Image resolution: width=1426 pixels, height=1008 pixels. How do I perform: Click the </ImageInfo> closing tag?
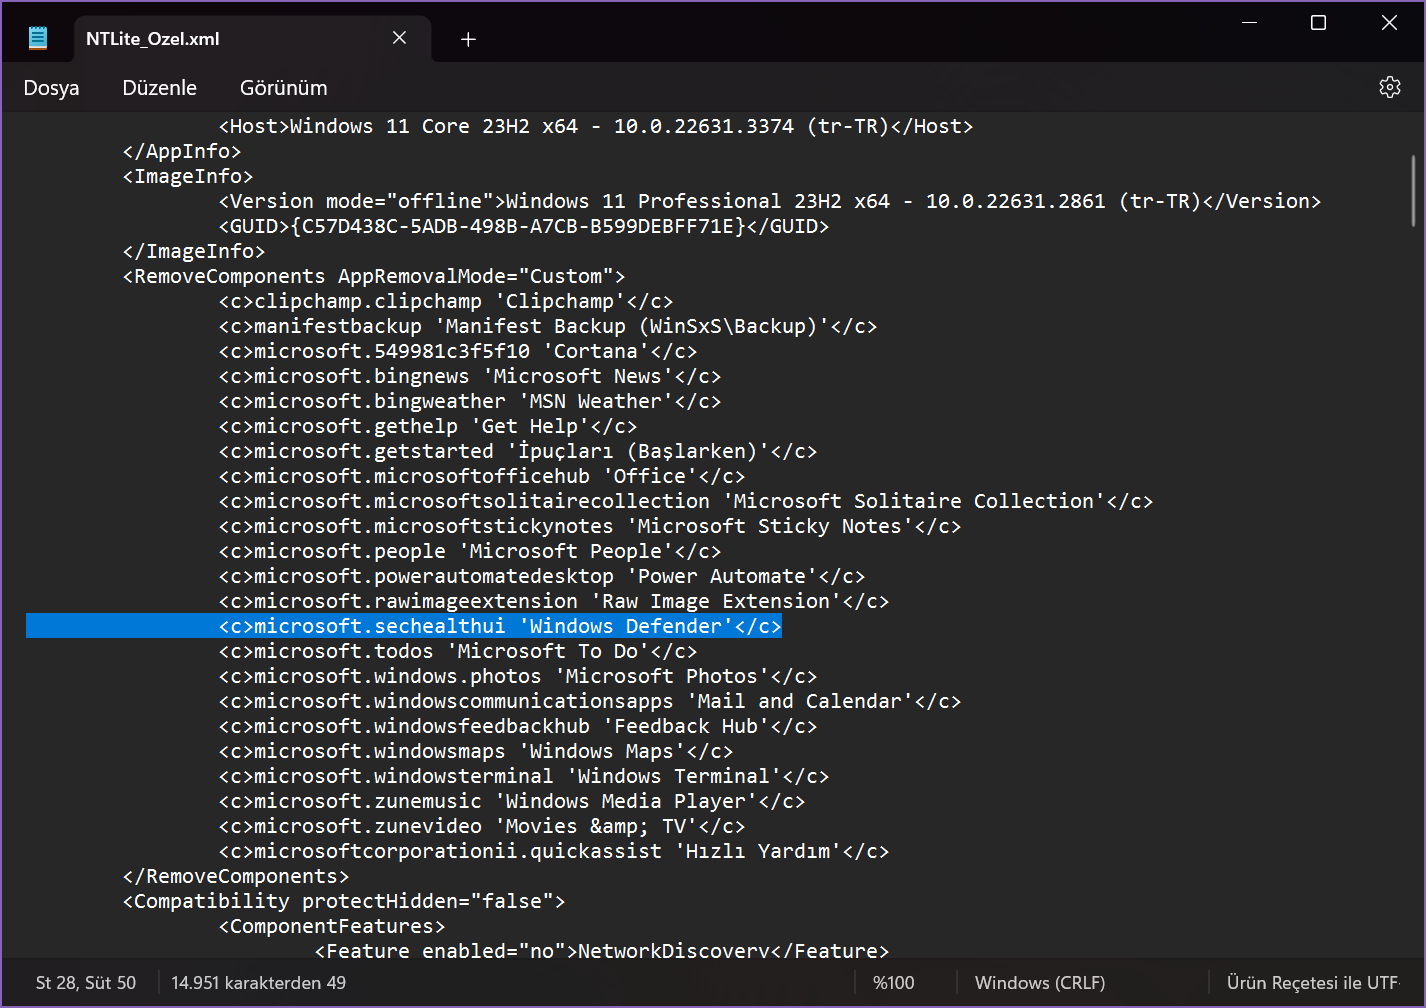(194, 251)
